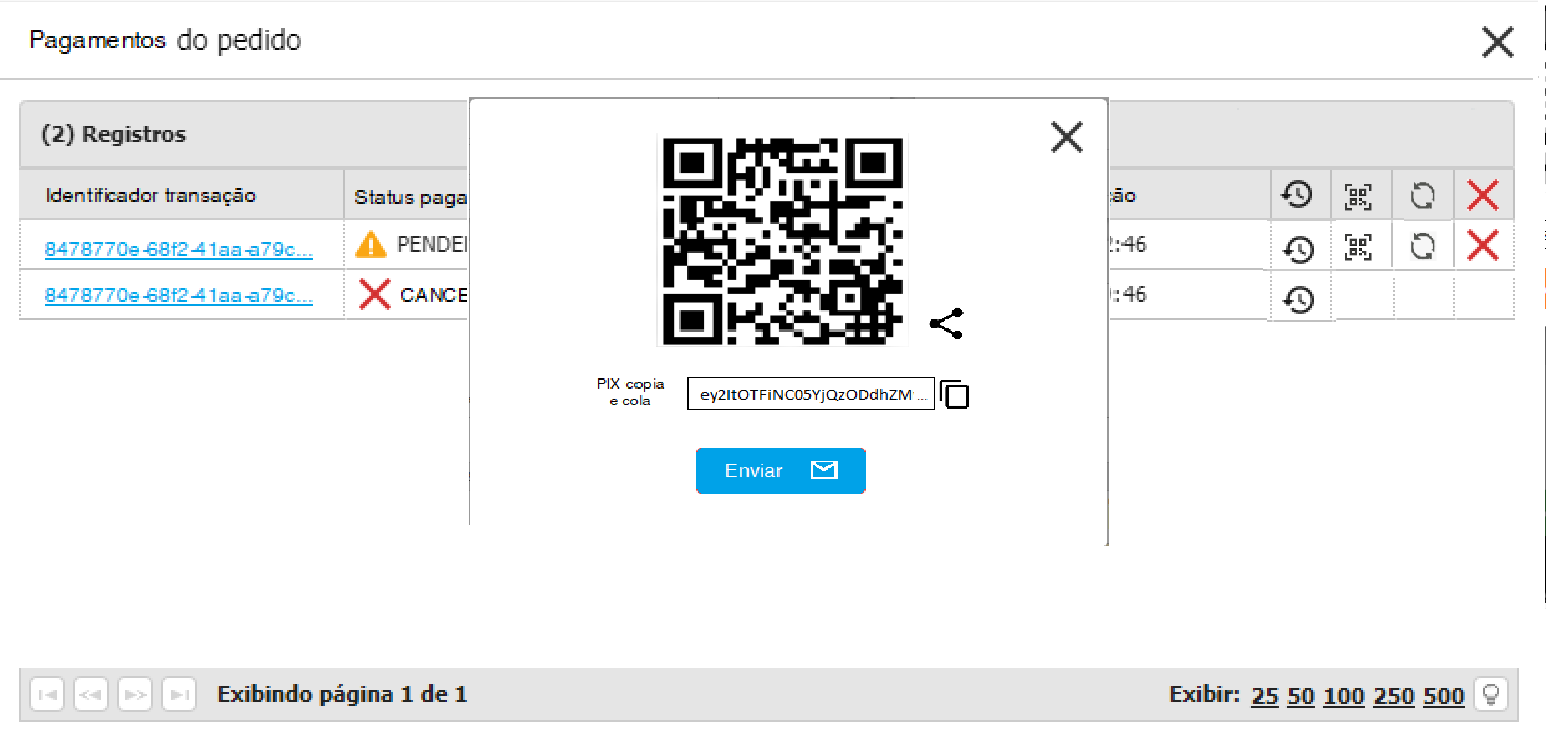1552x745 pixels.
Task: Click the history icon in the table header
Action: pyautogui.click(x=1298, y=195)
